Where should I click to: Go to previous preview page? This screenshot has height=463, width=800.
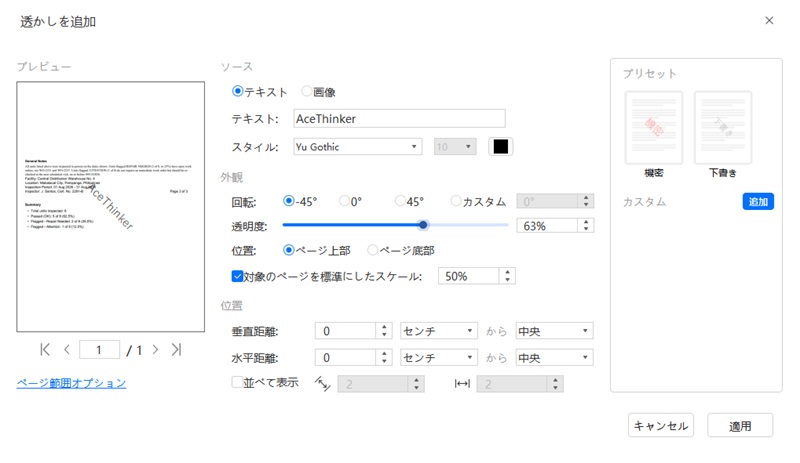(67, 350)
